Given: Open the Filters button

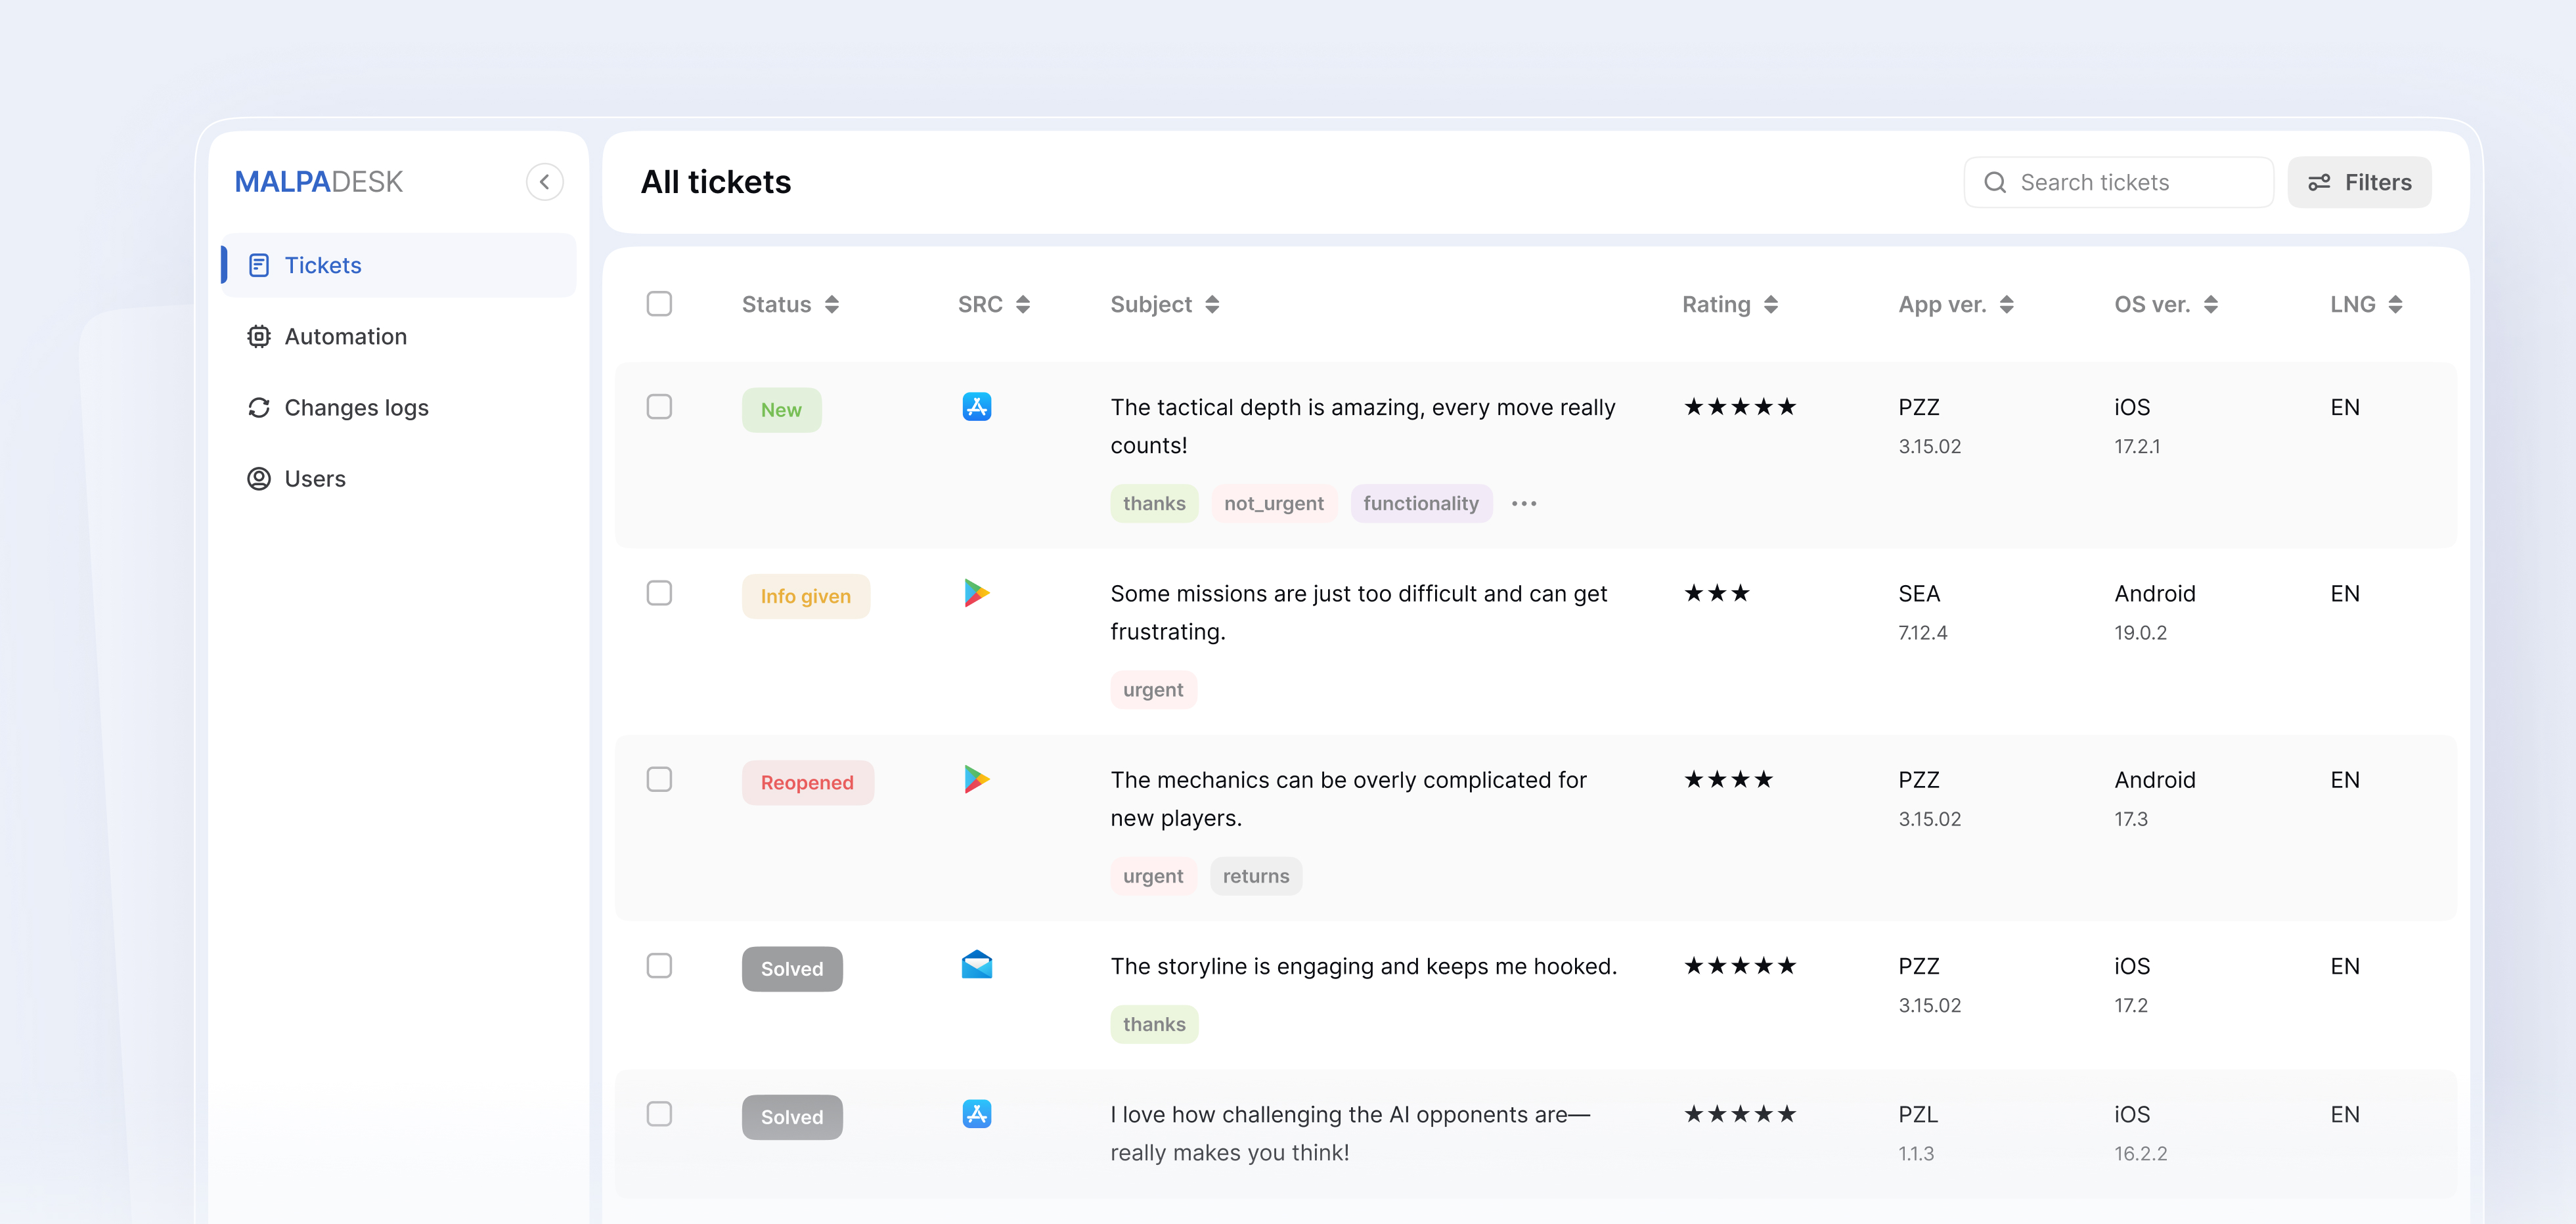Looking at the screenshot, I should (2359, 182).
